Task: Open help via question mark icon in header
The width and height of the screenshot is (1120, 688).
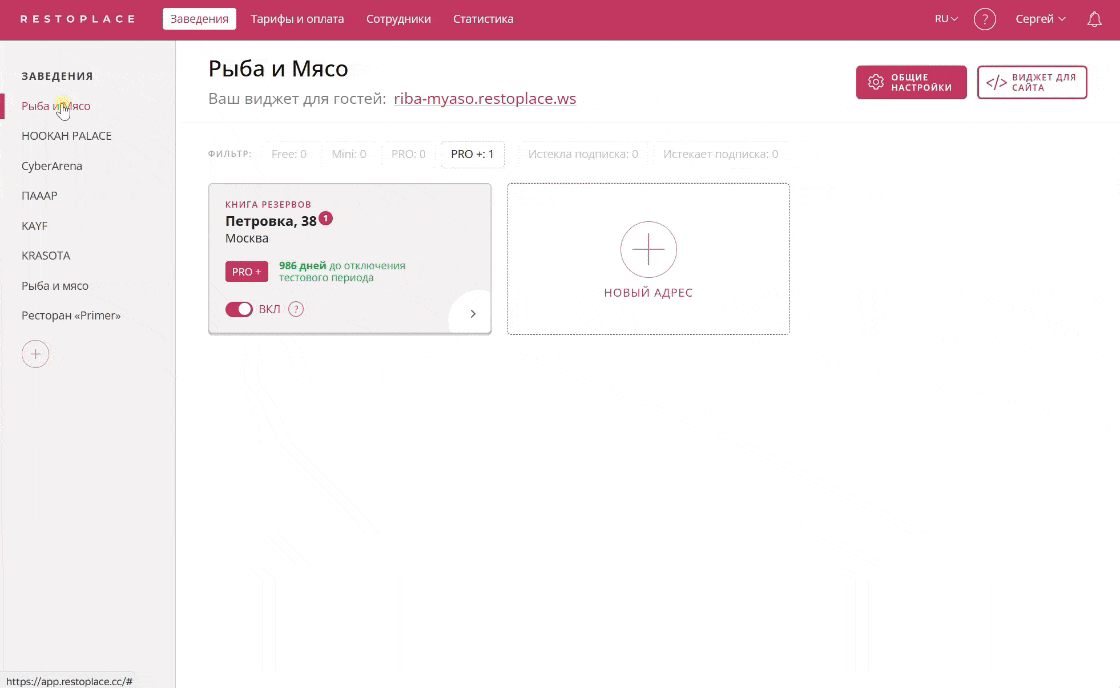Action: [x=984, y=19]
